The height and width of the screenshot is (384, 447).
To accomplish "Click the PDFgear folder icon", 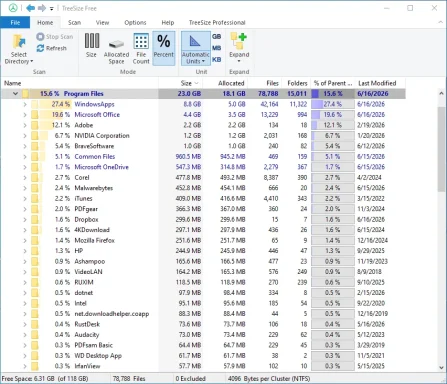I will [35, 209].
